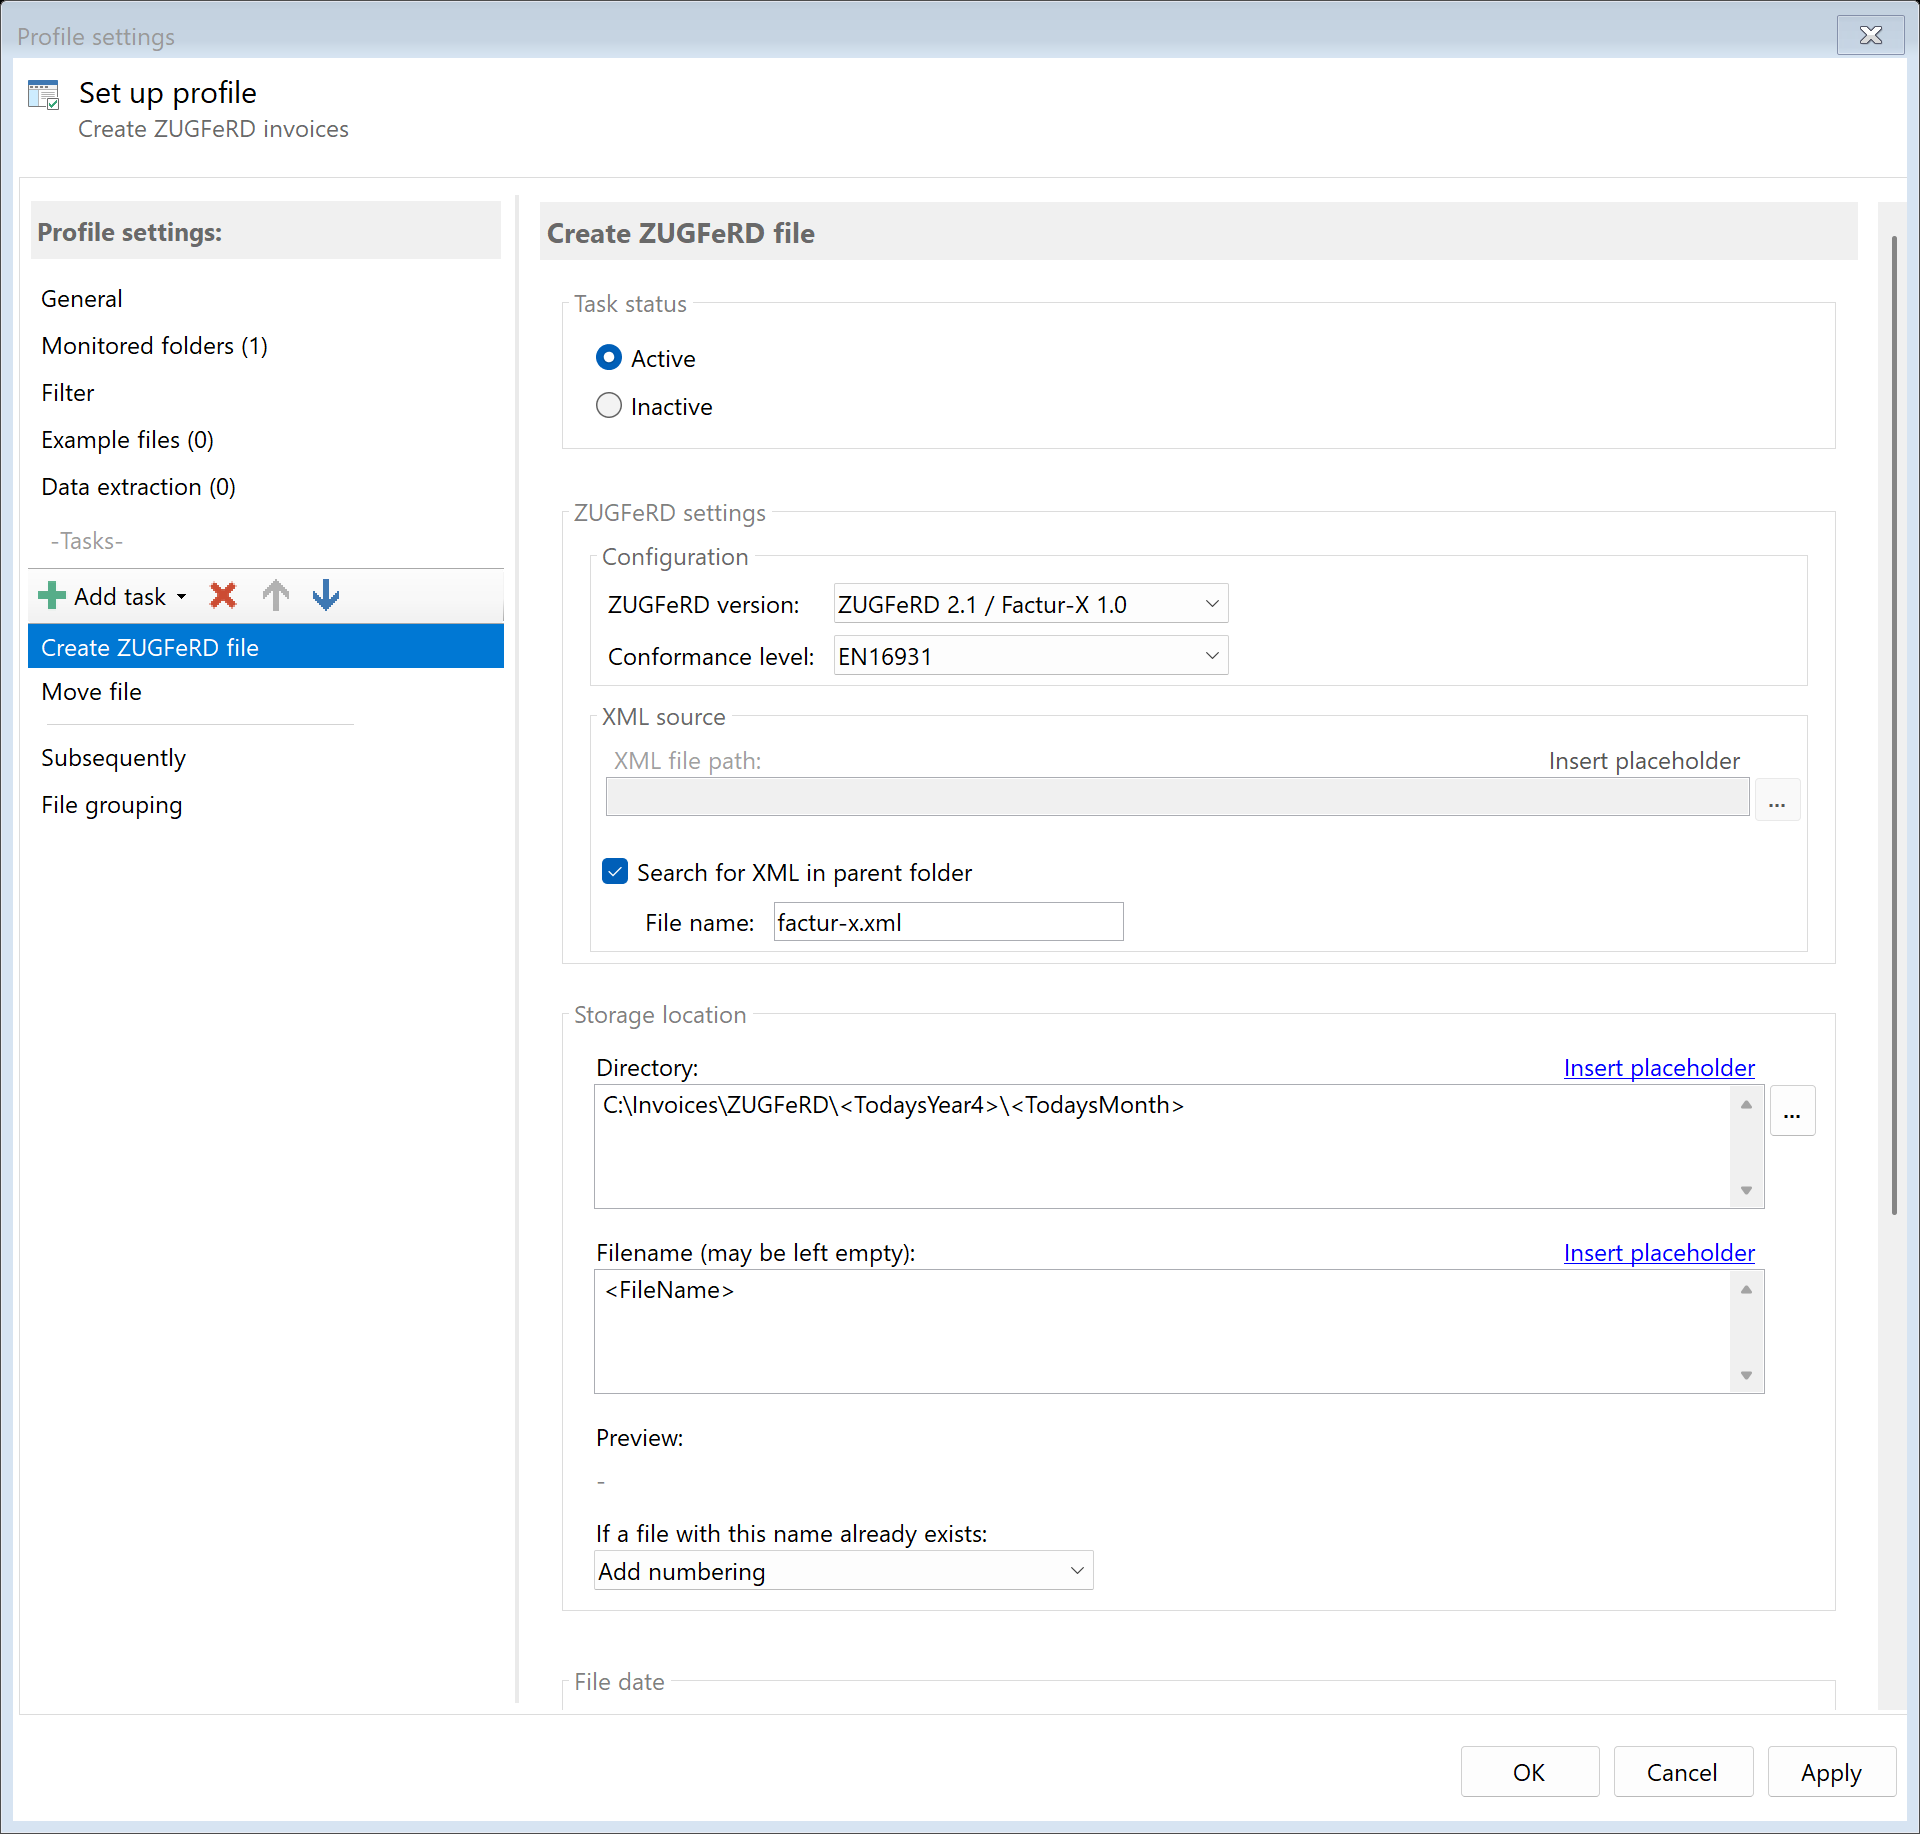This screenshot has height=1834, width=1920.
Task: Click the Add task plus icon
Action: (x=50, y=595)
